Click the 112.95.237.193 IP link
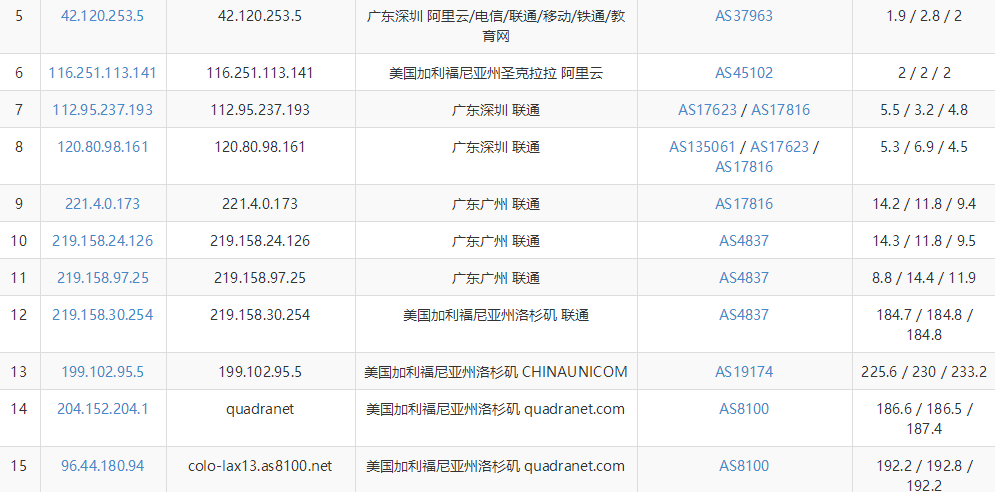The height and width of the screenshot is (492, 995). [102, 110]
